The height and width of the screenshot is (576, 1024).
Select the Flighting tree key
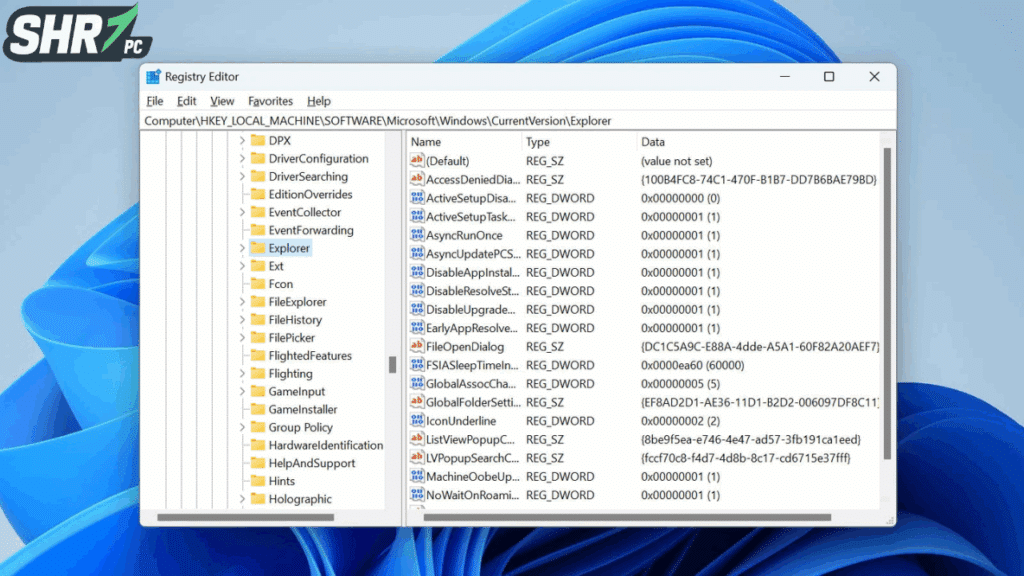click(291, 374)
